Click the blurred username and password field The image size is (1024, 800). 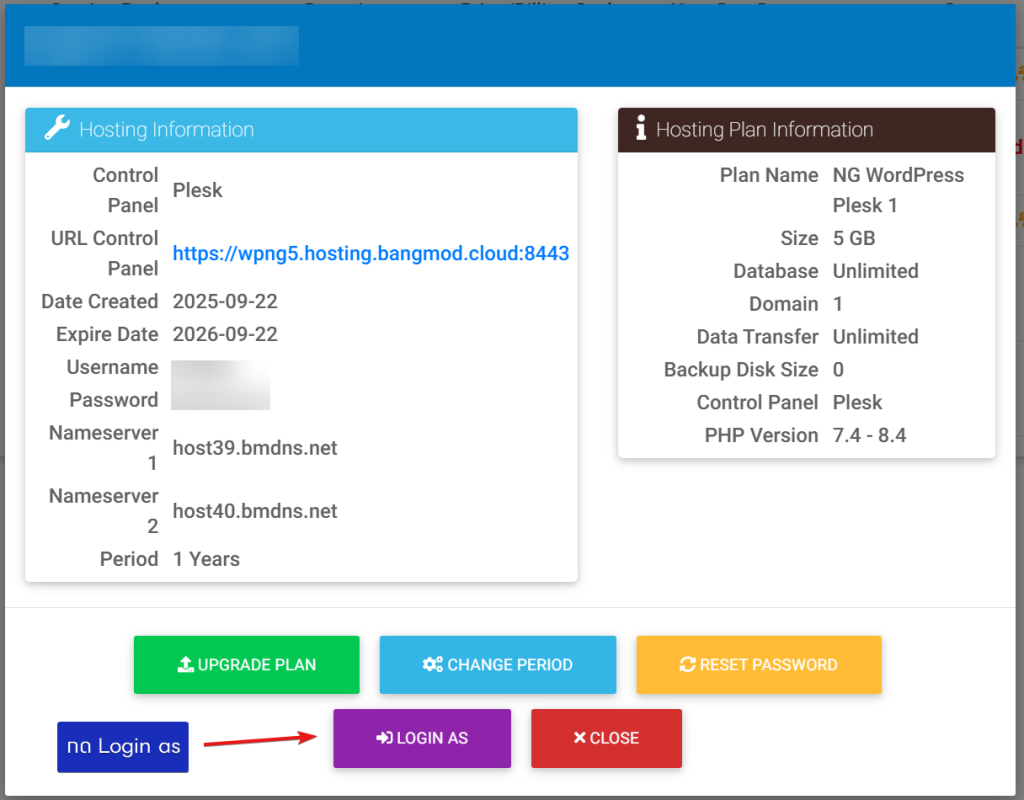pos(220,385)
